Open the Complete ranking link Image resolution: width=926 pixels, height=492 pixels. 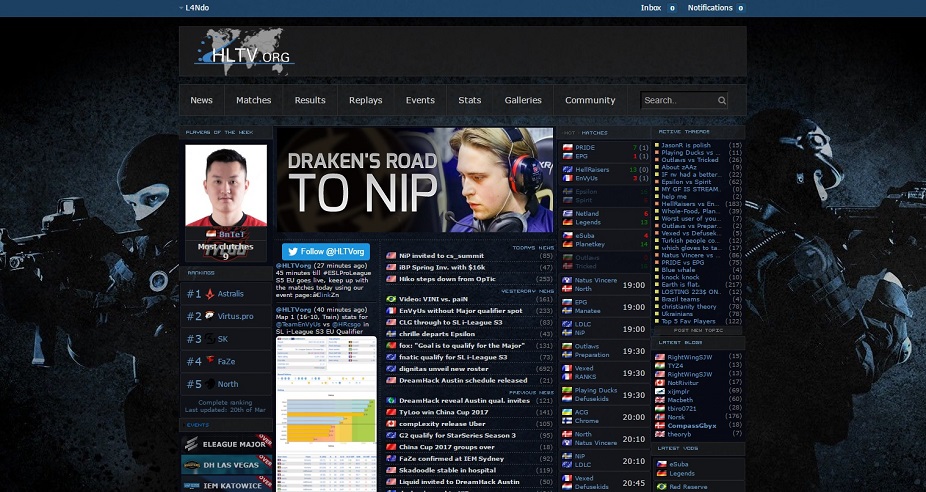click(x=226, y=403)
